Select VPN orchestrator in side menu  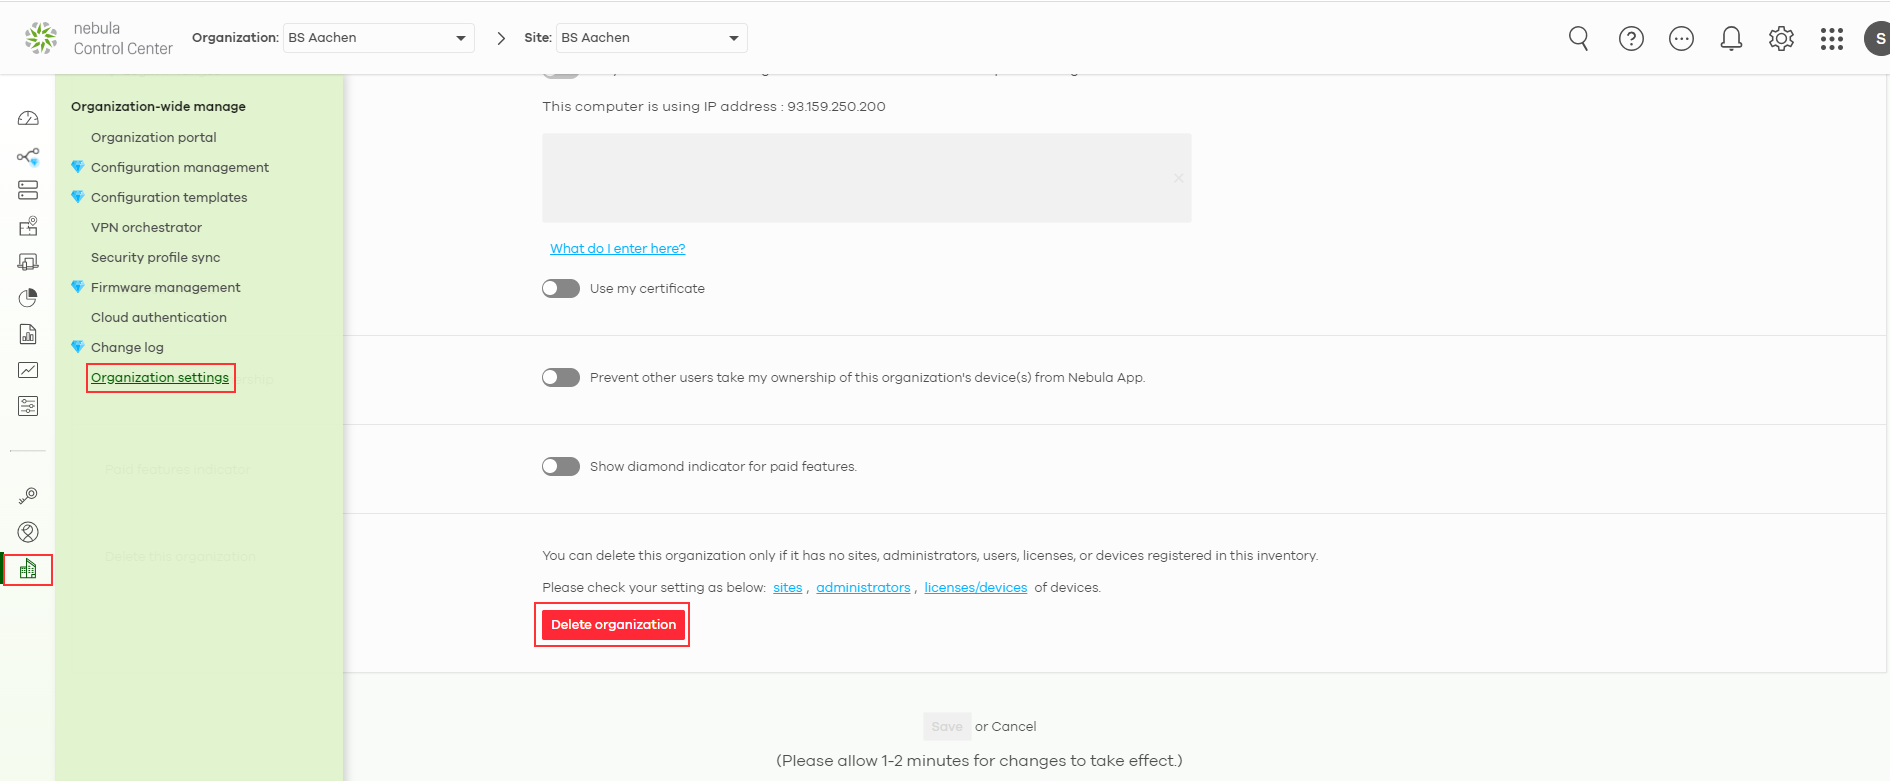pyautogui.click(x=146, y=228)
